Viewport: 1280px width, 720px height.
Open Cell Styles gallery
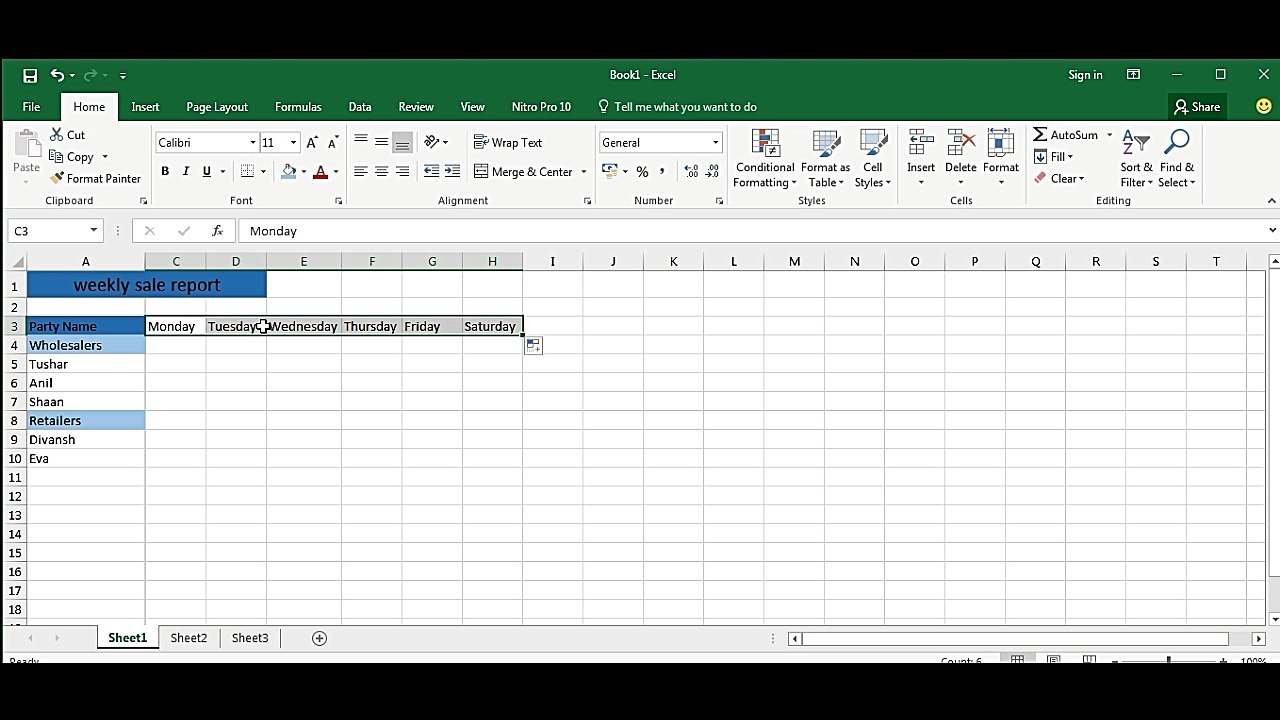[x=873, y=158]
